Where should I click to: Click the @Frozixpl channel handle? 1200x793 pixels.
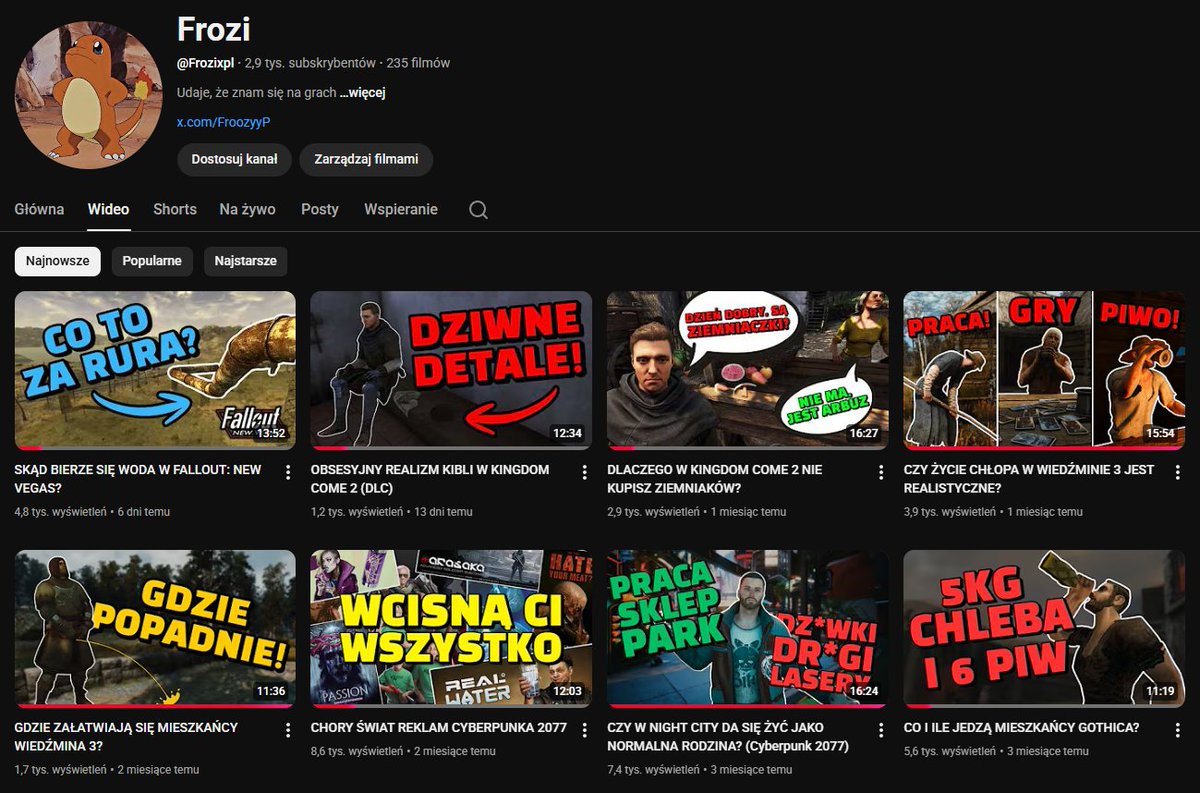206,63
